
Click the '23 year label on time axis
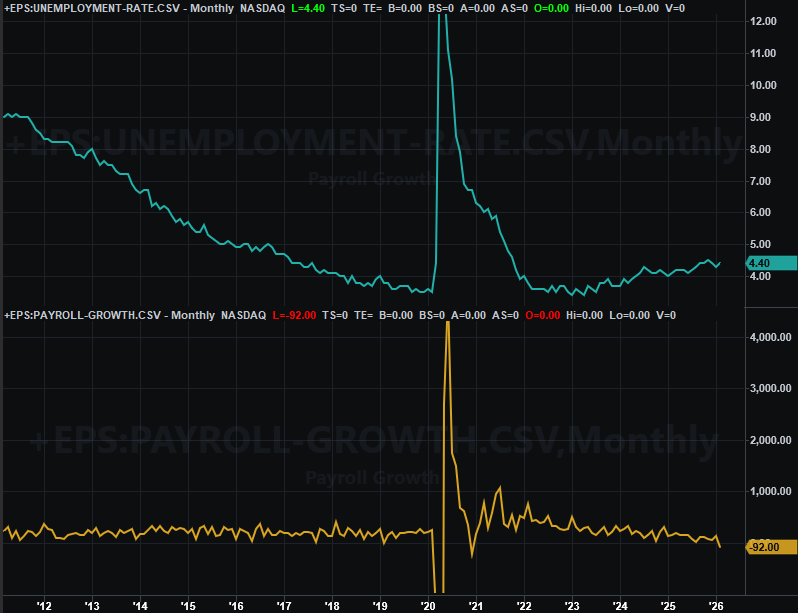pyautogui.click(x=572, y=605)
